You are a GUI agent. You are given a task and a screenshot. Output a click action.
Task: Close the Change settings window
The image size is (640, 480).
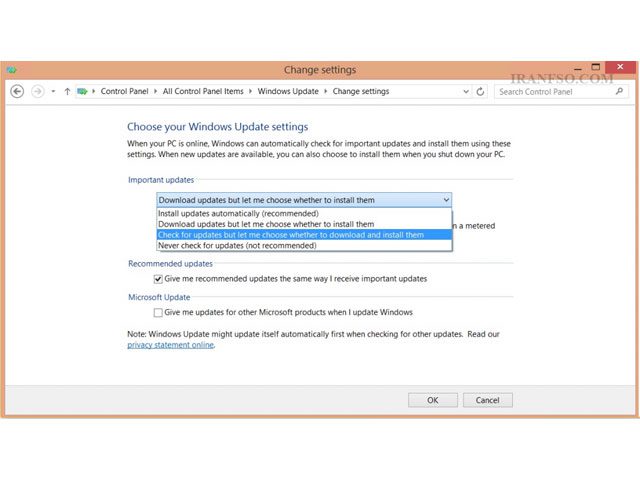[620, 67]
